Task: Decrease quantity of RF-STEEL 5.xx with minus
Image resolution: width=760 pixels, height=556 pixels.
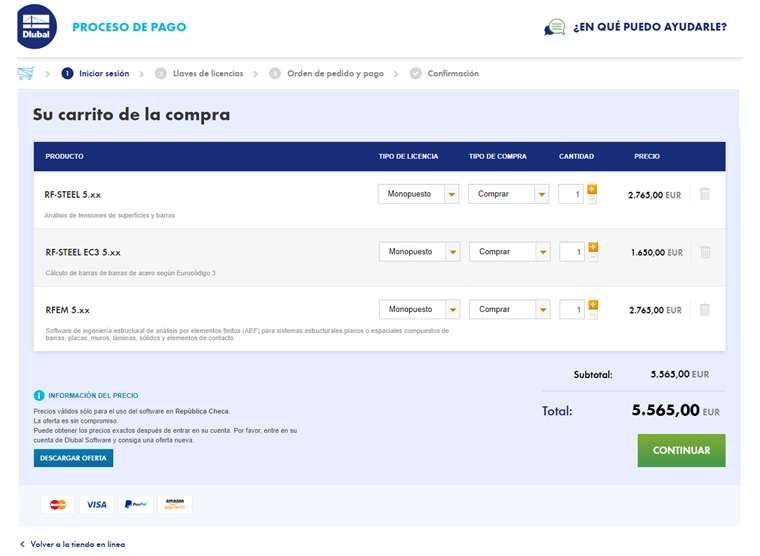Action: click(x=592, y=199)
